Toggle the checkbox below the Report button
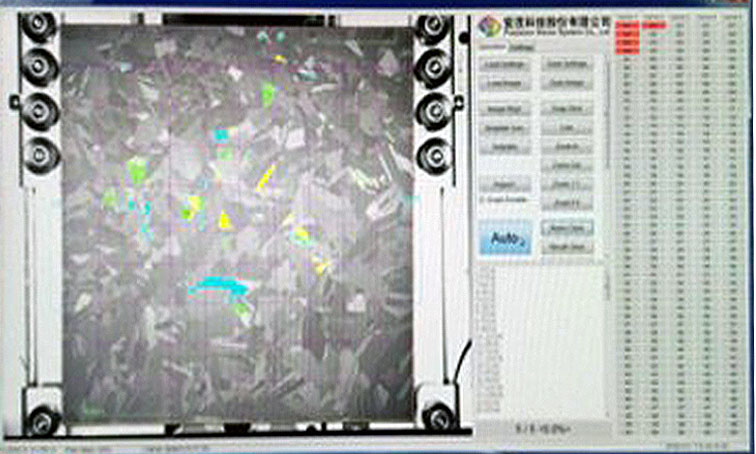 (481, 201)
